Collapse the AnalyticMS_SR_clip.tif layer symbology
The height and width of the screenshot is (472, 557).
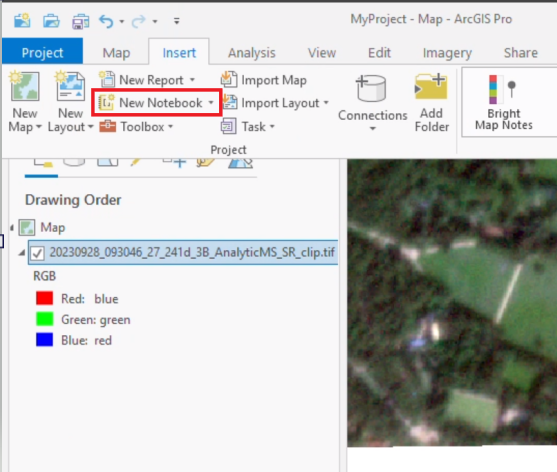(x=22, y=253)
